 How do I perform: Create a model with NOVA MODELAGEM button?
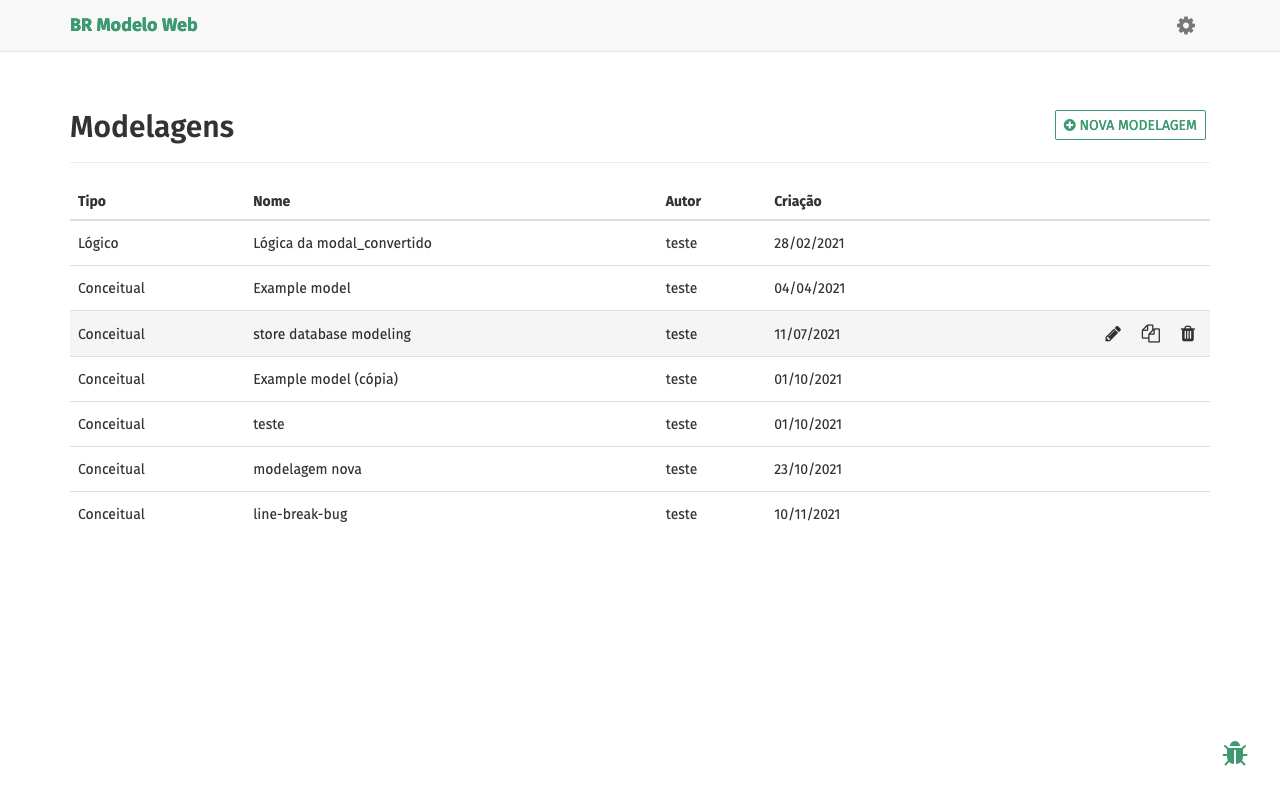tap(1130, 125)
